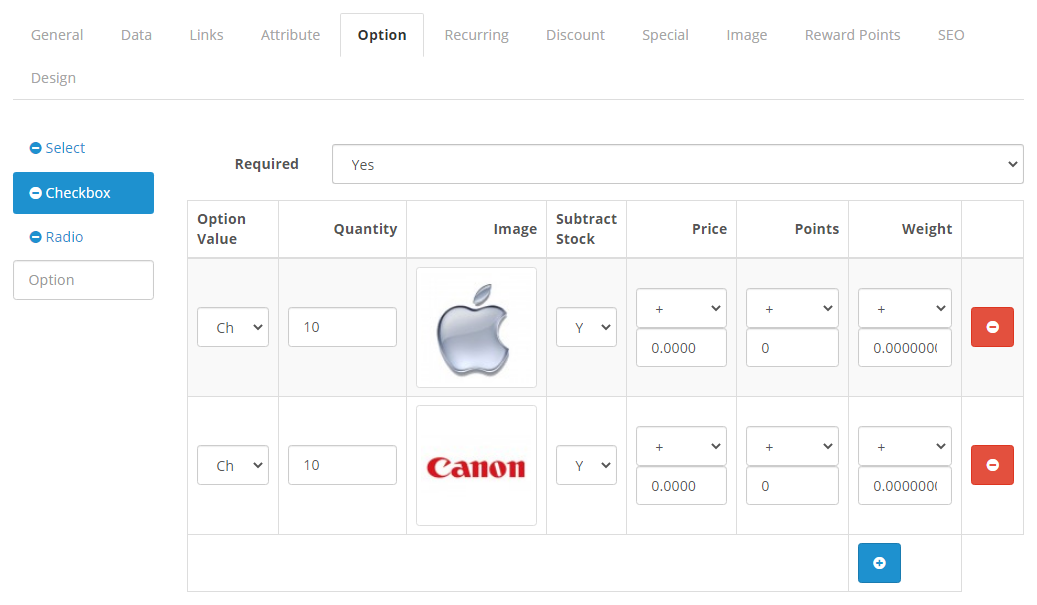Click the Select option link

[x=65, y=148]
